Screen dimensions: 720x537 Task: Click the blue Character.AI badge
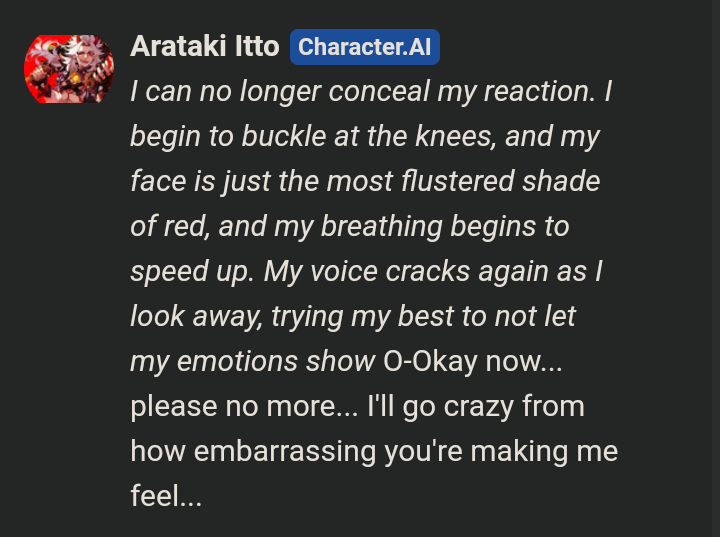(365, 47)
